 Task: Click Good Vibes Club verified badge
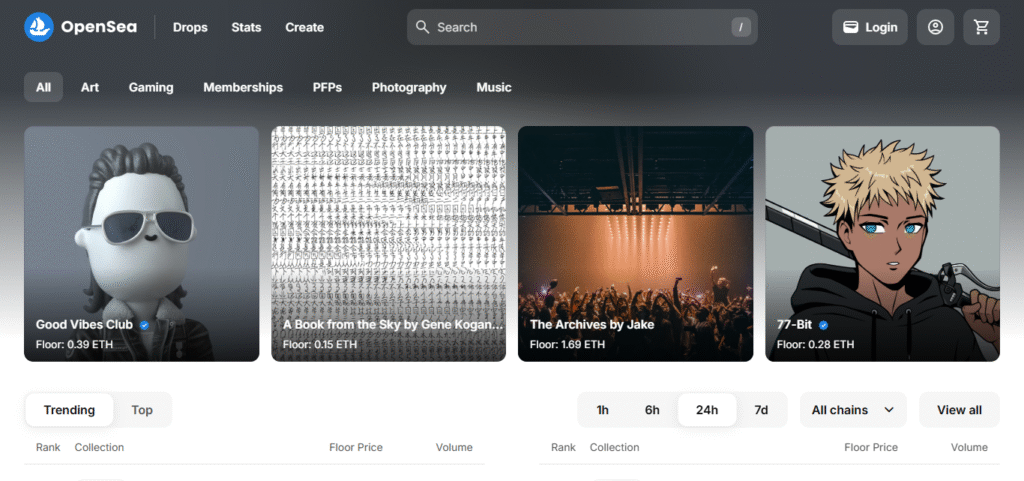click(144, 324)
